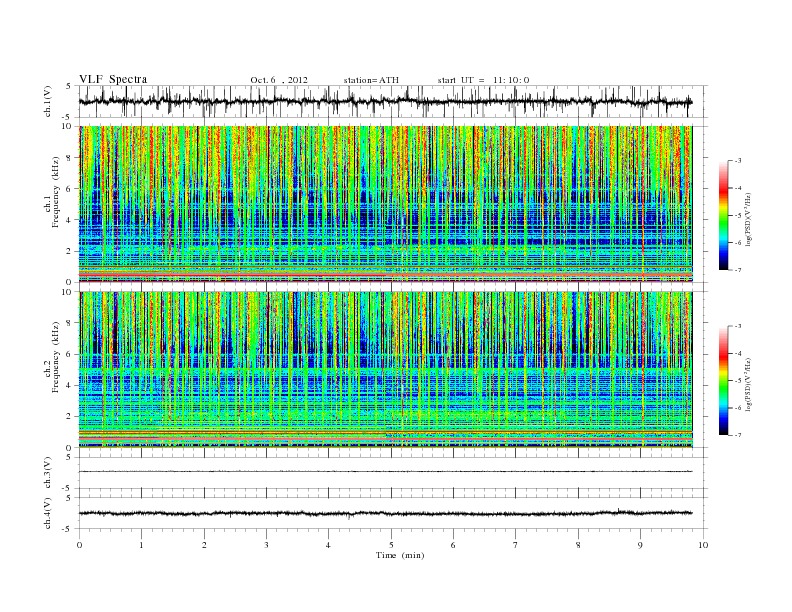Click inside the ch.2 spectrogram panel
Screen dimensions: 792x612
pyautogui.click(x=386, y=370)
